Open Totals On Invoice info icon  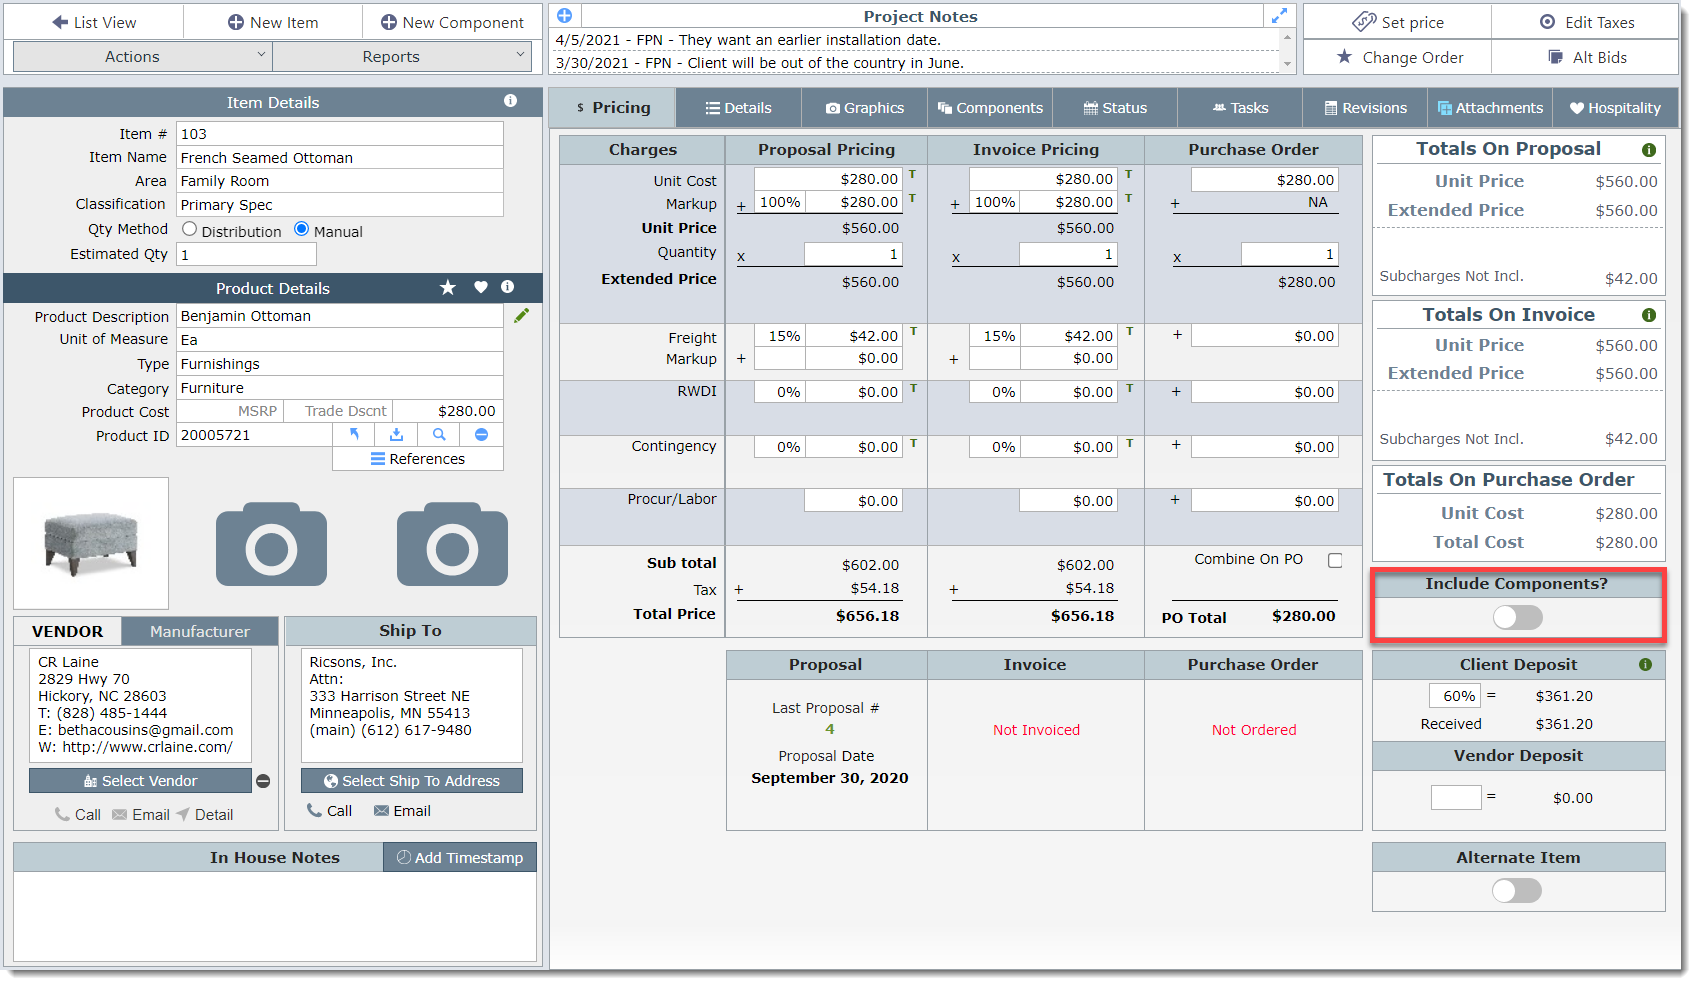tap(1649, 315)
